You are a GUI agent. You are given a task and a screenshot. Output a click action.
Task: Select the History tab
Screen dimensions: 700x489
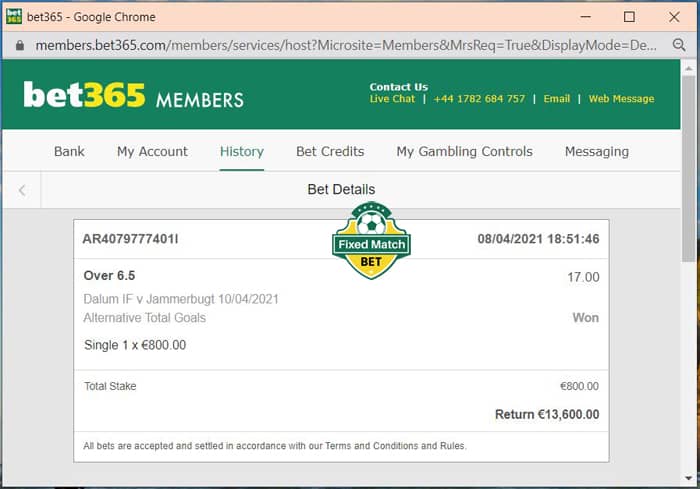point(242,151)
